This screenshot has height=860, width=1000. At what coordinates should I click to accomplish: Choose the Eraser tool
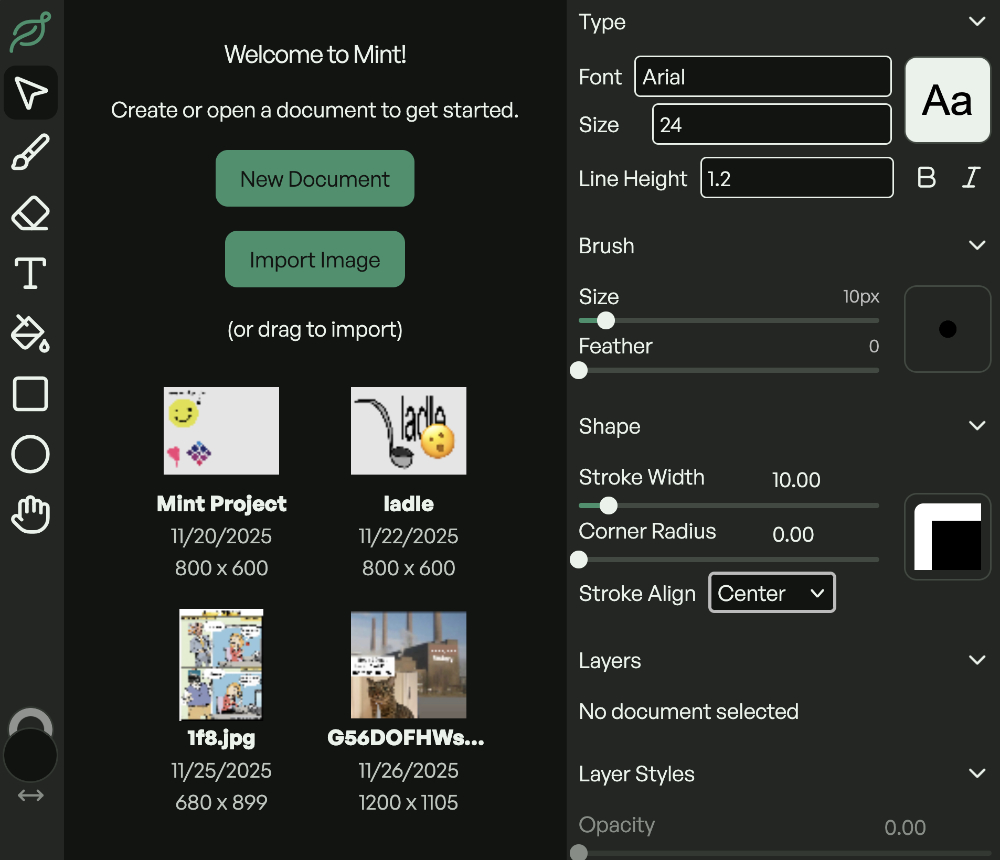click(30, 213)
